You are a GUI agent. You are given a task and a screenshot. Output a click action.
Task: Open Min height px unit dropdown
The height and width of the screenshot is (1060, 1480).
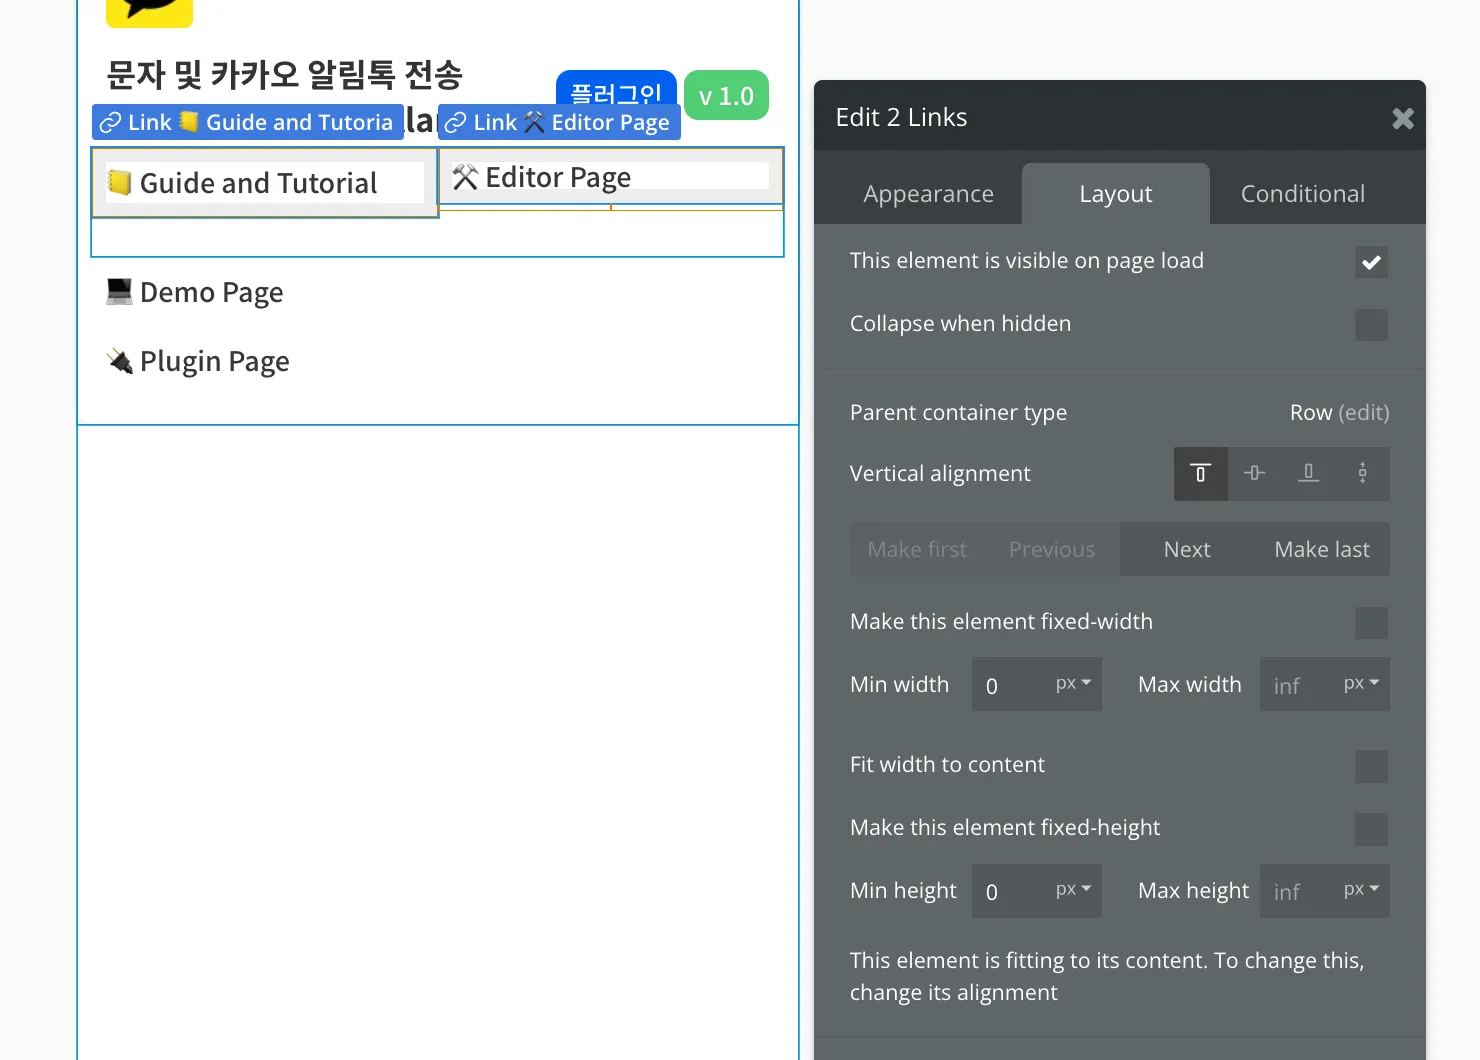1074,890
